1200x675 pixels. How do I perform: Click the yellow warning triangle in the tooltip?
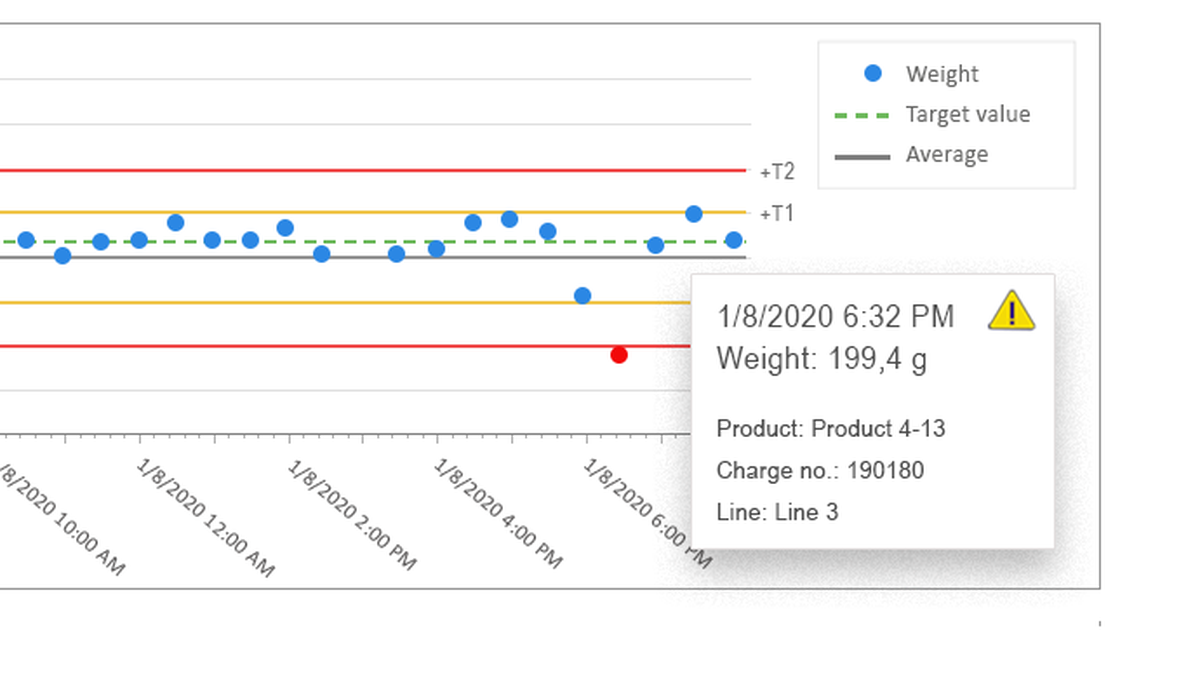pos(1014,311)
